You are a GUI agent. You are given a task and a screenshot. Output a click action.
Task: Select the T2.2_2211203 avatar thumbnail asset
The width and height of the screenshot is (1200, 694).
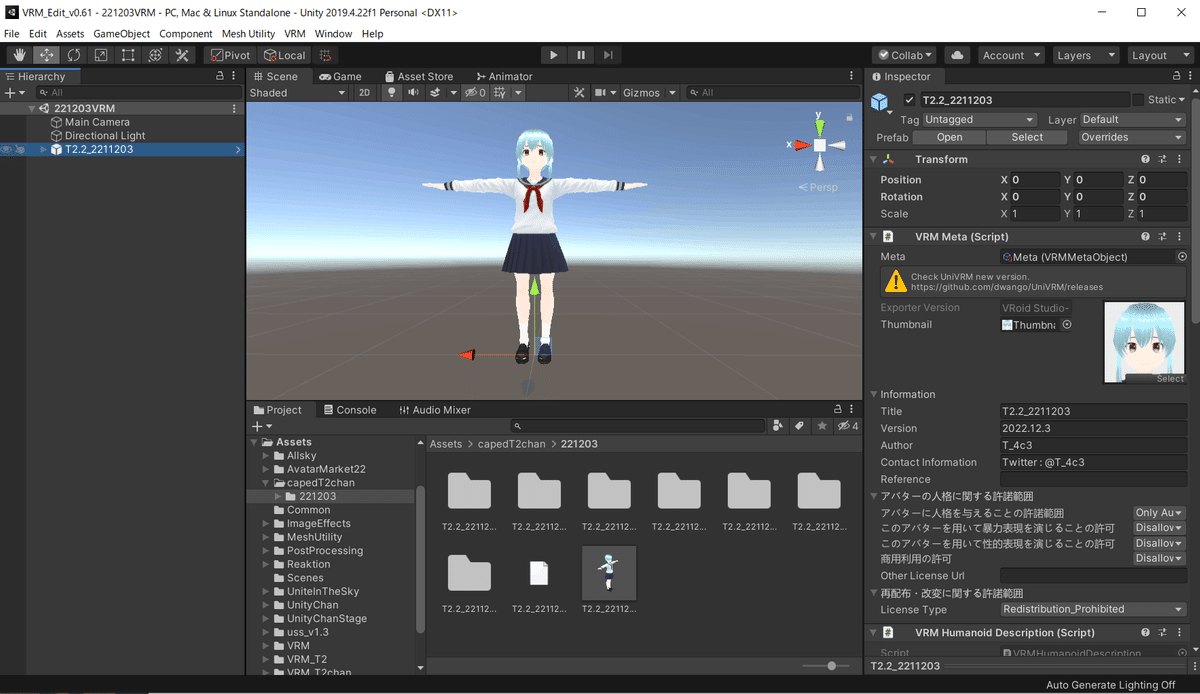click(x=609, y=573)
